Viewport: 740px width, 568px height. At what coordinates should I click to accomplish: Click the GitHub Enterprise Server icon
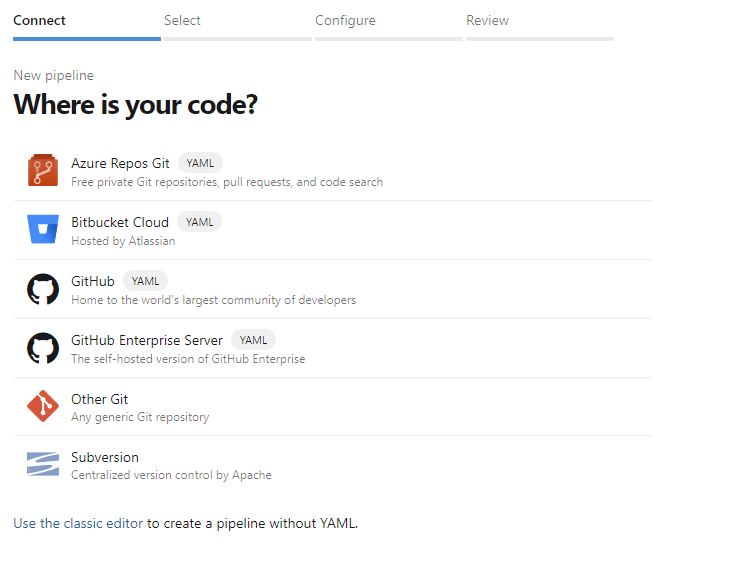43,348
